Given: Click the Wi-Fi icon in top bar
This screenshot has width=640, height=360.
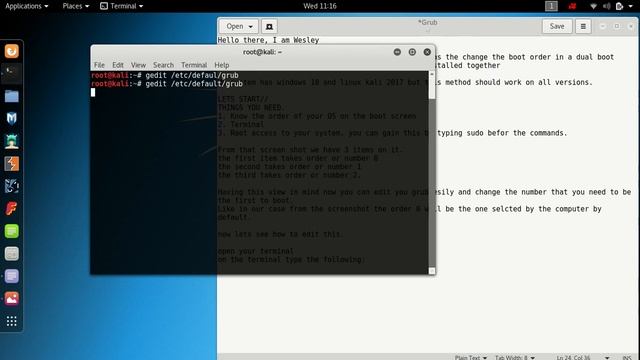Looking at the screenshot, I should (x=593, y=6).
